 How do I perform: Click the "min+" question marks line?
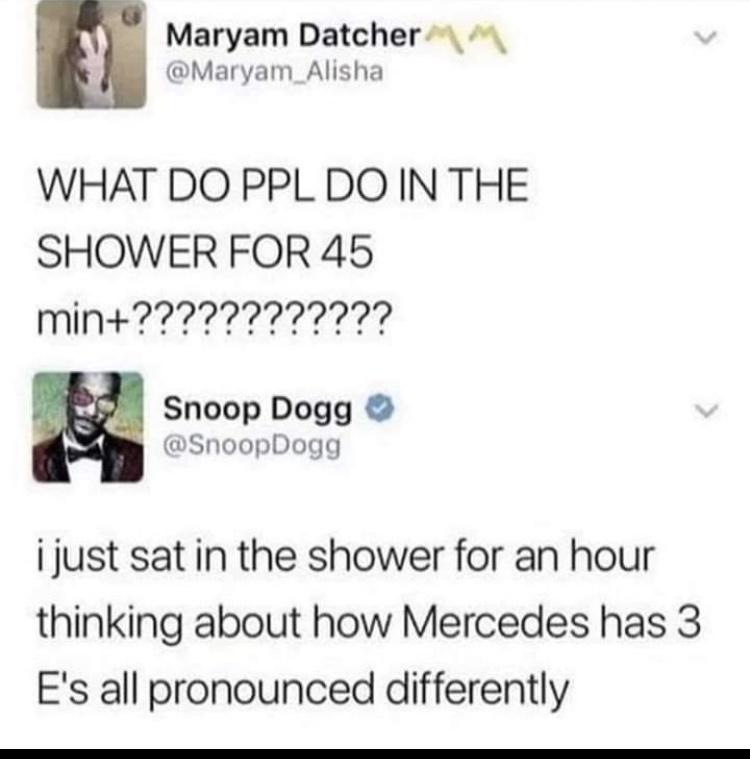pyautogui.click(x=213, y=318)
